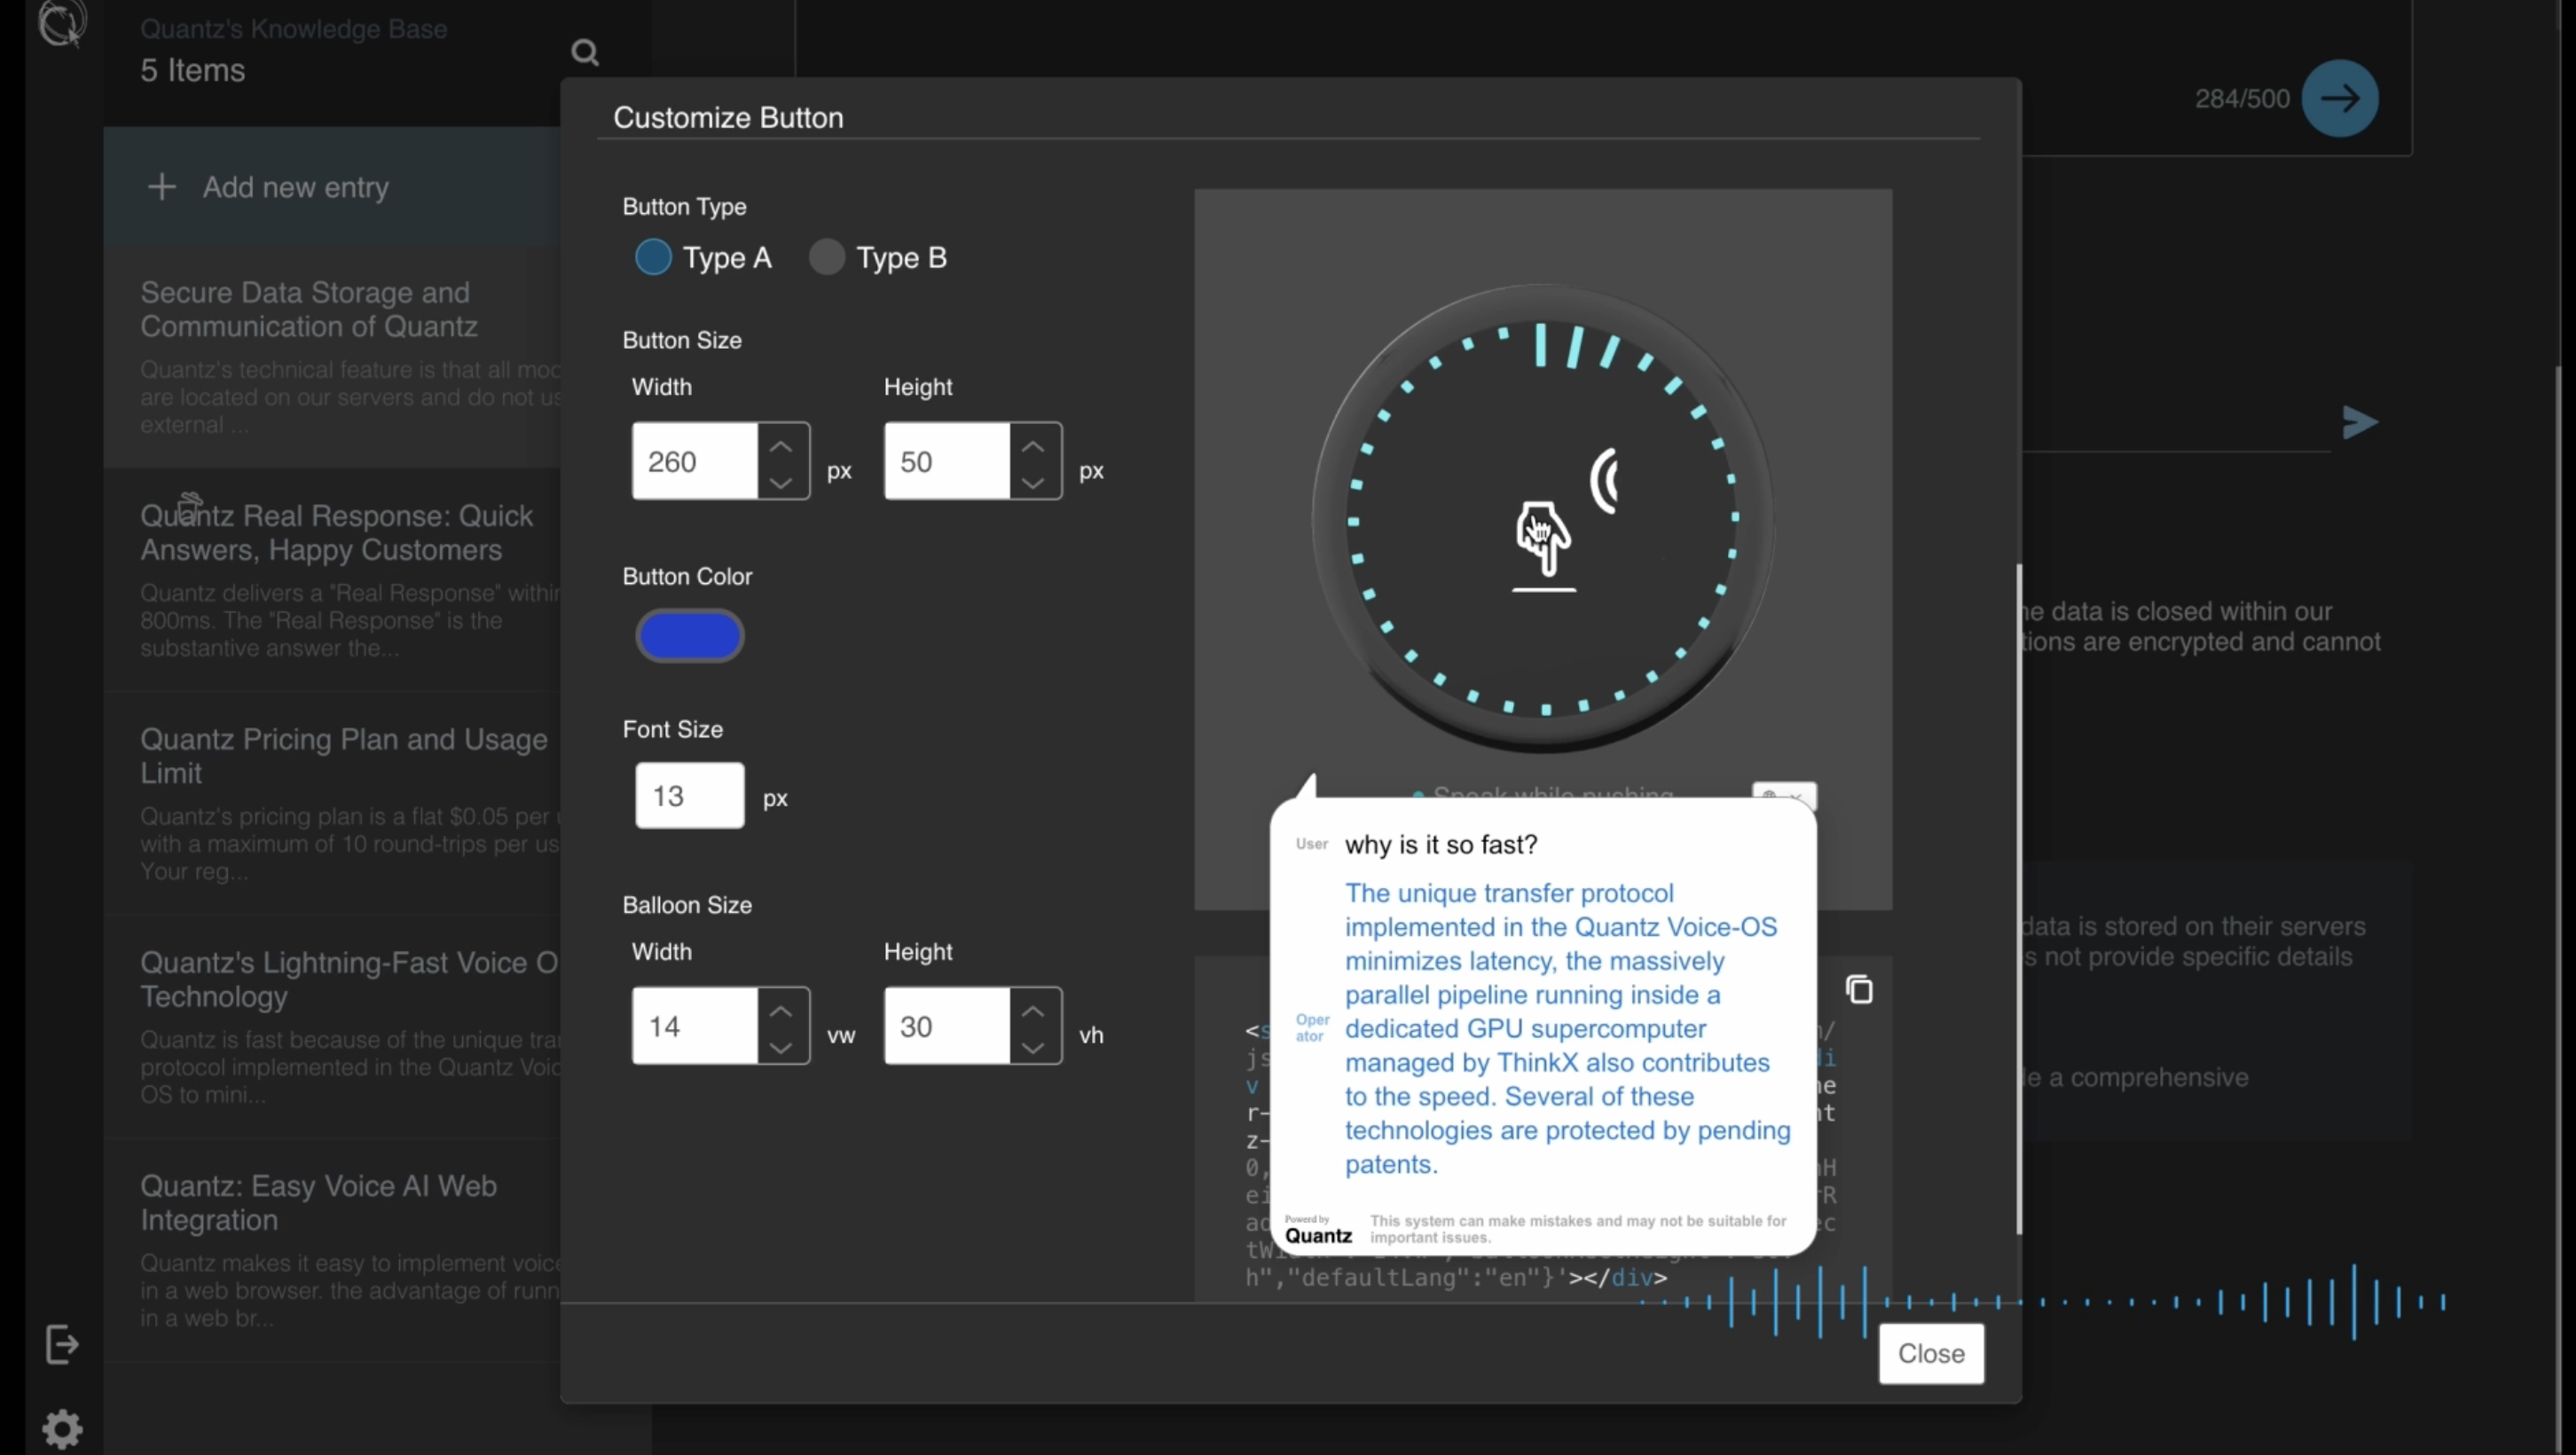The width and height of the screenshot is (2576, 1455).
Task: Click the send arrow icon in chat window
Action: 2359,422
